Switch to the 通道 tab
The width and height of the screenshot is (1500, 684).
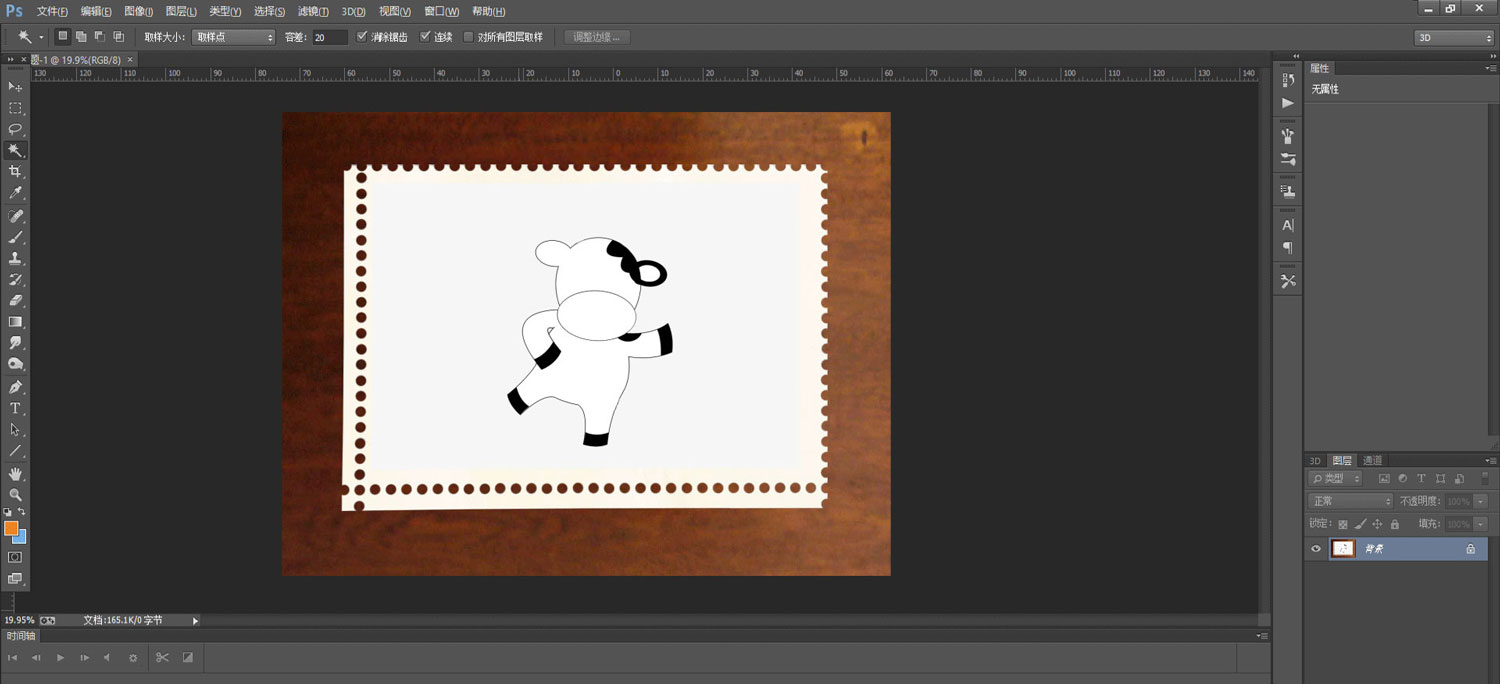coord(1371,460)
